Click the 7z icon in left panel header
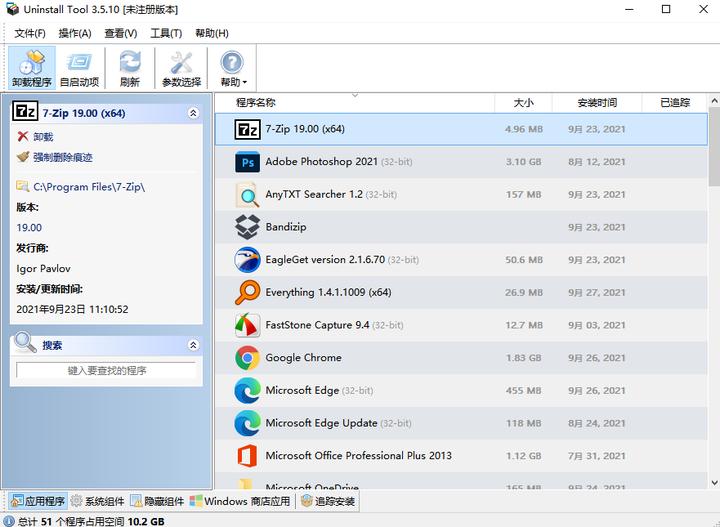 coord(25,111)
